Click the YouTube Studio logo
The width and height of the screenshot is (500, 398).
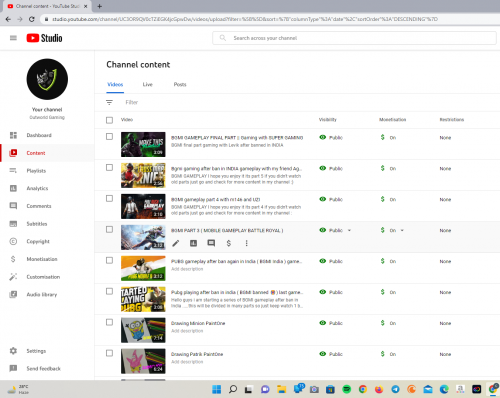44,38
